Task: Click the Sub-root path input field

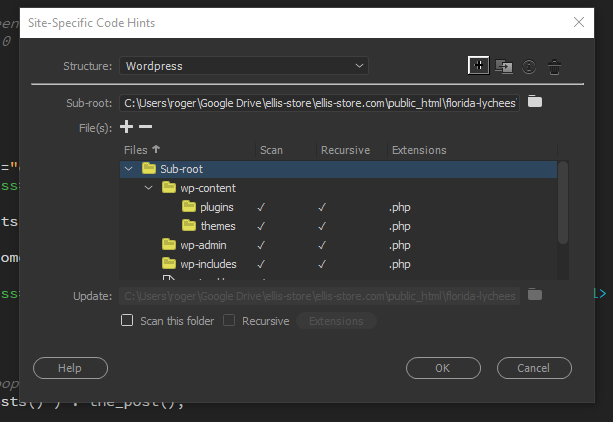Action: 320,102
